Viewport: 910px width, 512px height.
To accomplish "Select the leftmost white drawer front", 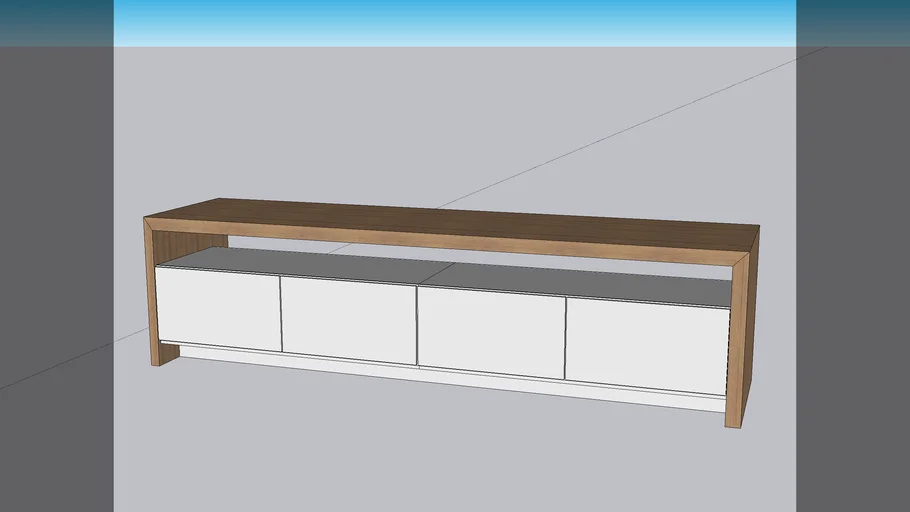I will point(218,308).
